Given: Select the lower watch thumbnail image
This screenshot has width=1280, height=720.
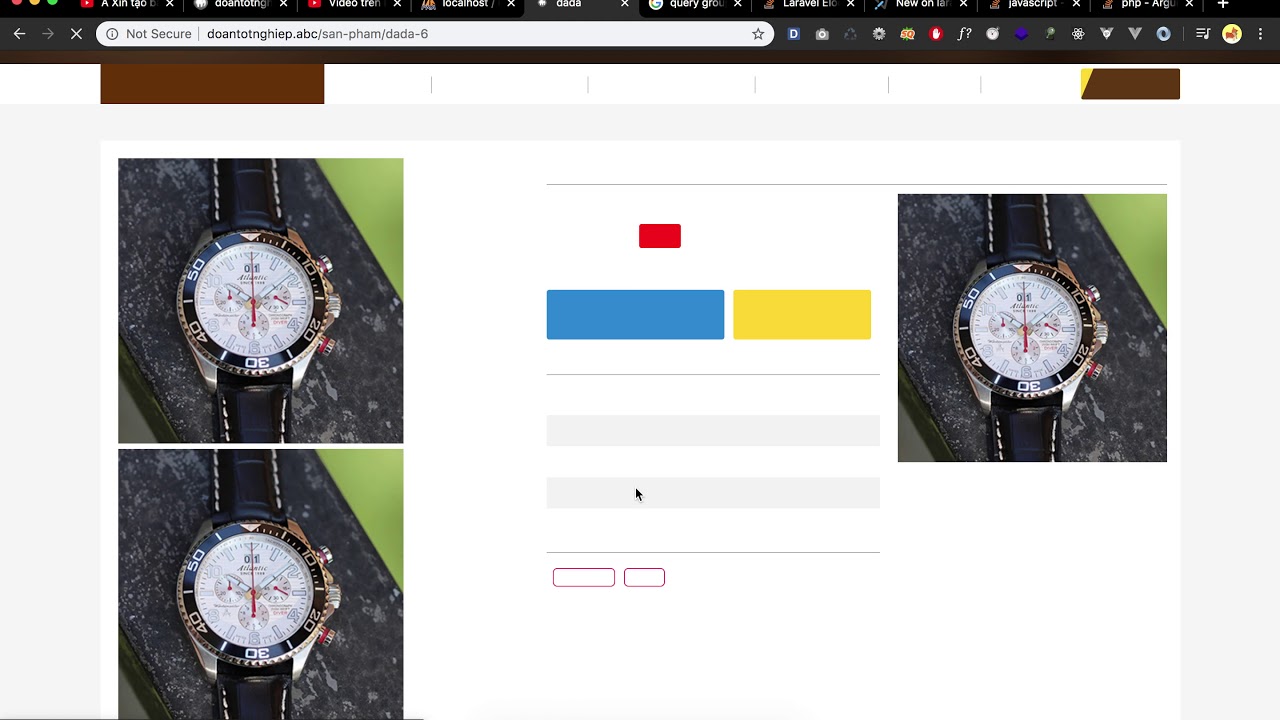Looking at the screenshot, I should [261, 584].
